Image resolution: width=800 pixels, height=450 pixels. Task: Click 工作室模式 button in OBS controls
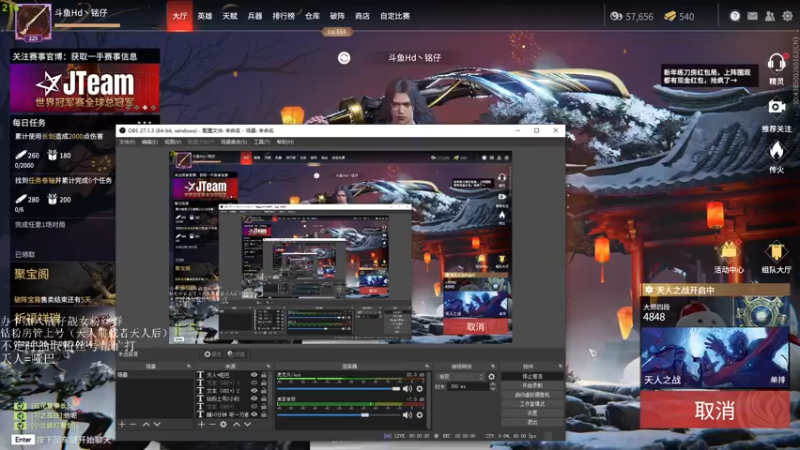[532, 404]
